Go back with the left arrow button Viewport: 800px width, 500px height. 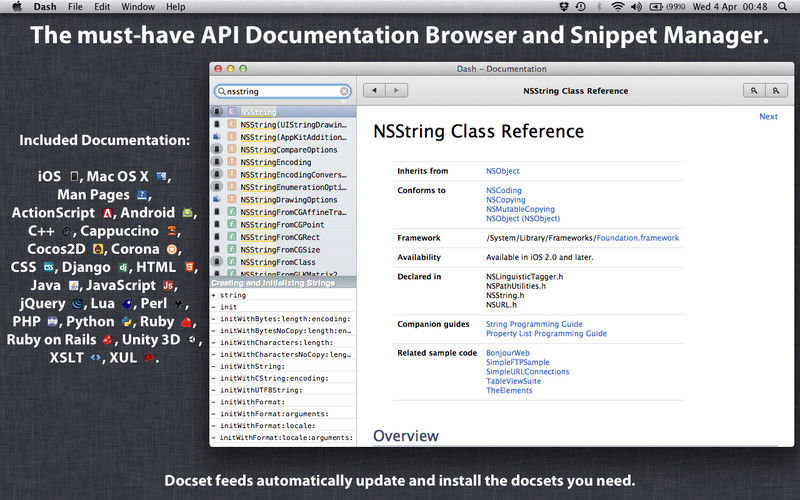374,91
